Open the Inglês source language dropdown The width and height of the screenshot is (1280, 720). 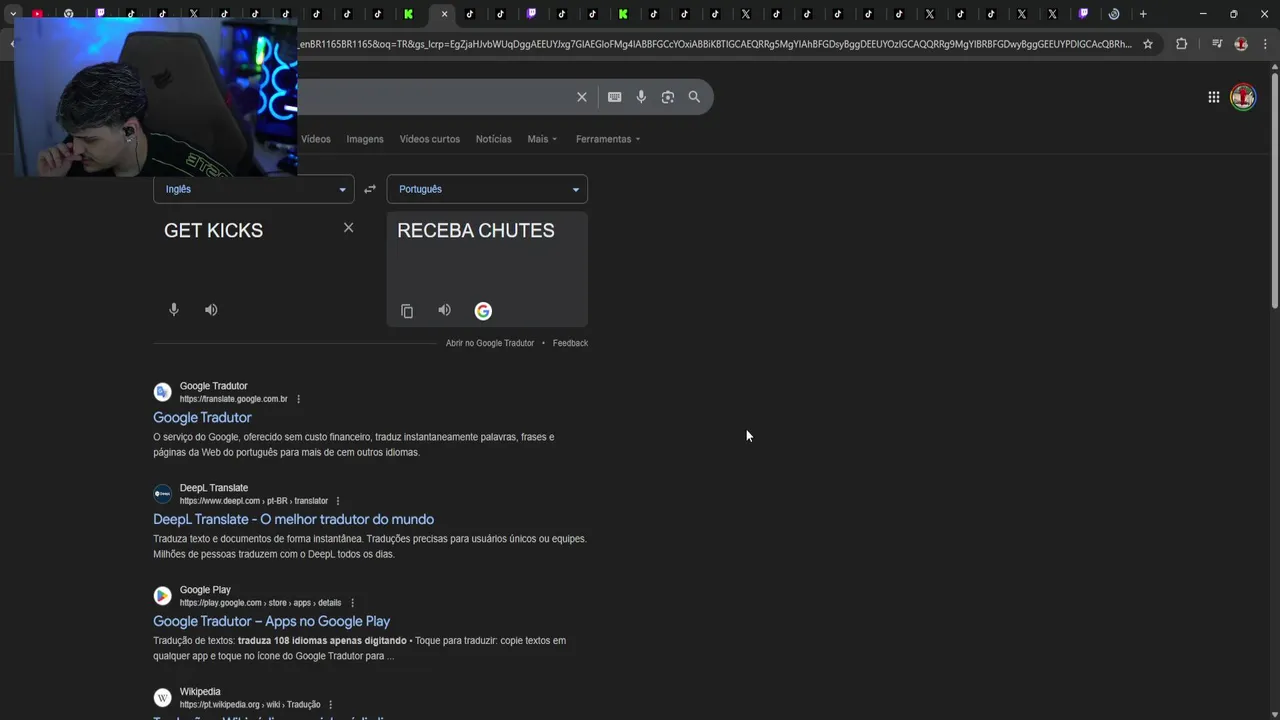tap(253, 189)
